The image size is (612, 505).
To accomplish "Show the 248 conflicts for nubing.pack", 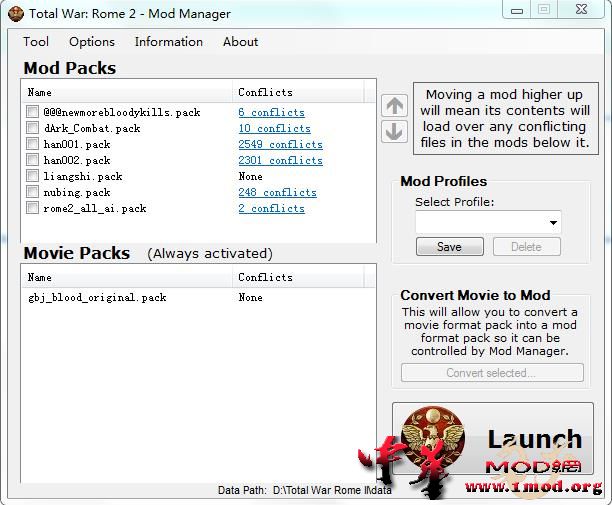I will (x=277, y=192).
